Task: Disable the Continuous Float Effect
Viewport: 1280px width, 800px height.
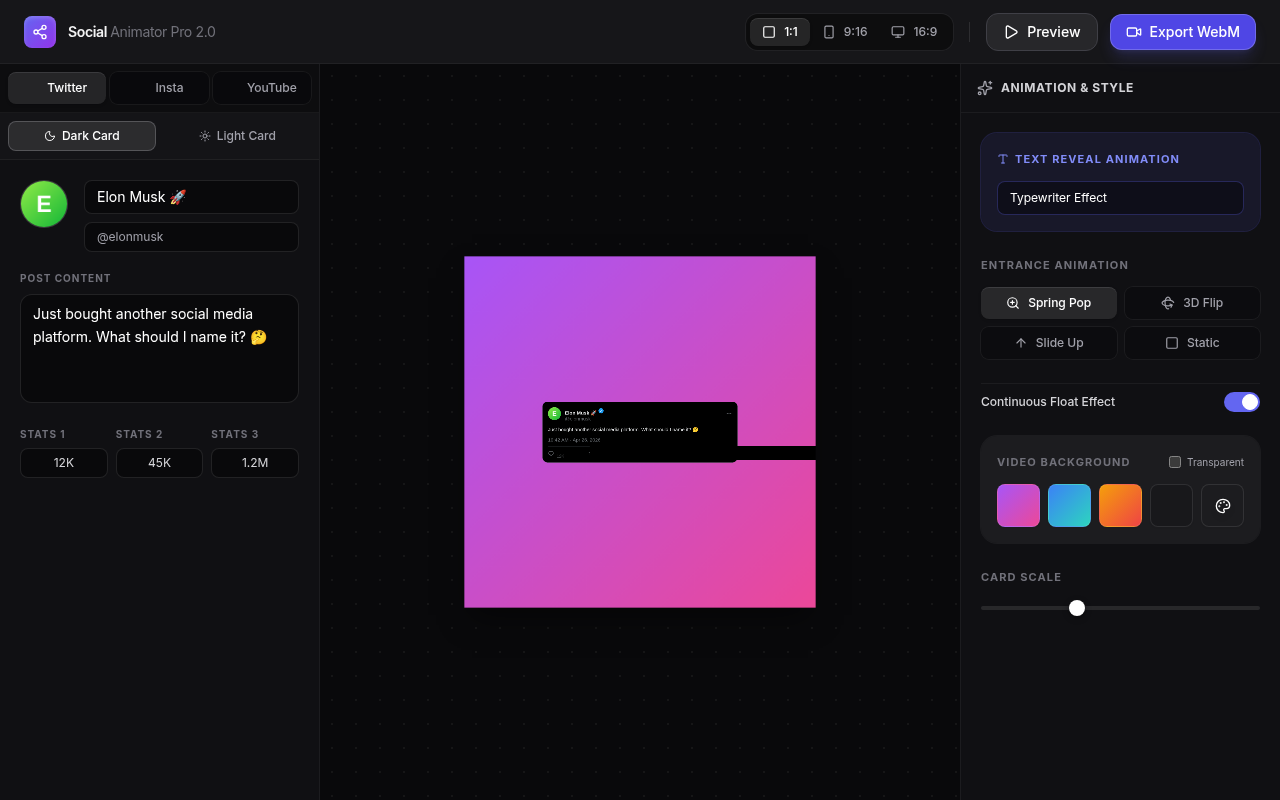Action: tap(1241, 401)
